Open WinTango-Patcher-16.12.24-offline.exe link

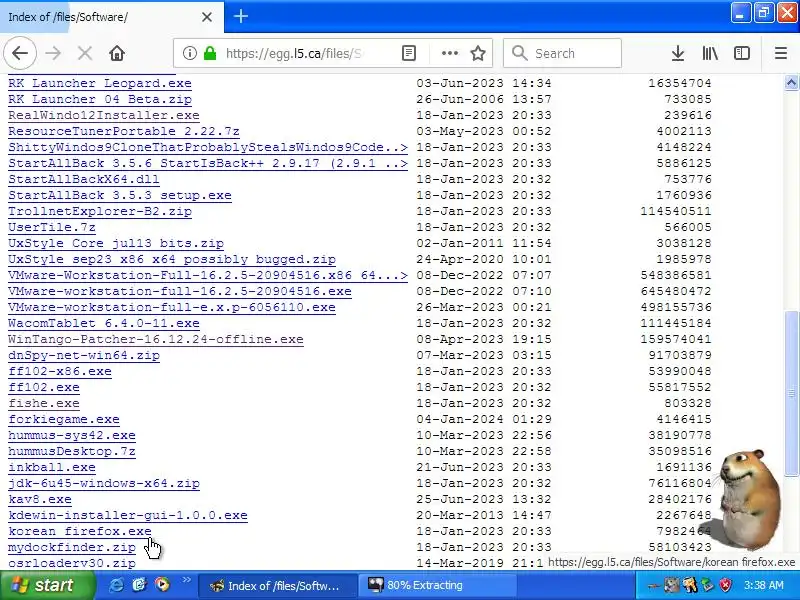156,339
